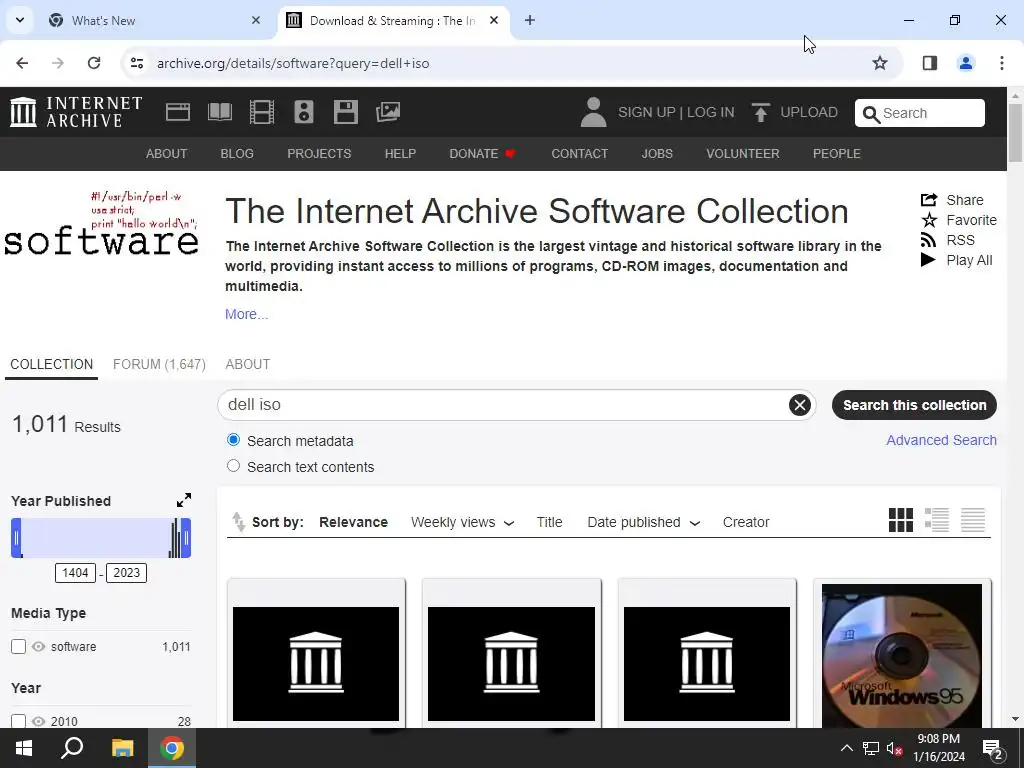Open the Internet Archive home logo
The image size is (1024, 768).
click(x=76, y=112)
